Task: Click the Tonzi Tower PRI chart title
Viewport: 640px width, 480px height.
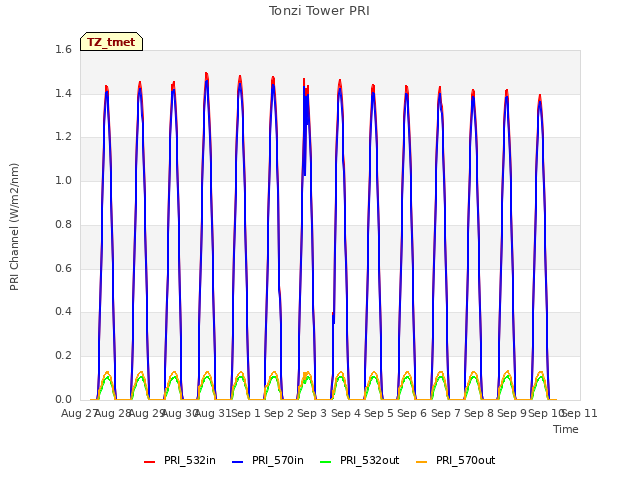Action: click(x=319, y=11)
